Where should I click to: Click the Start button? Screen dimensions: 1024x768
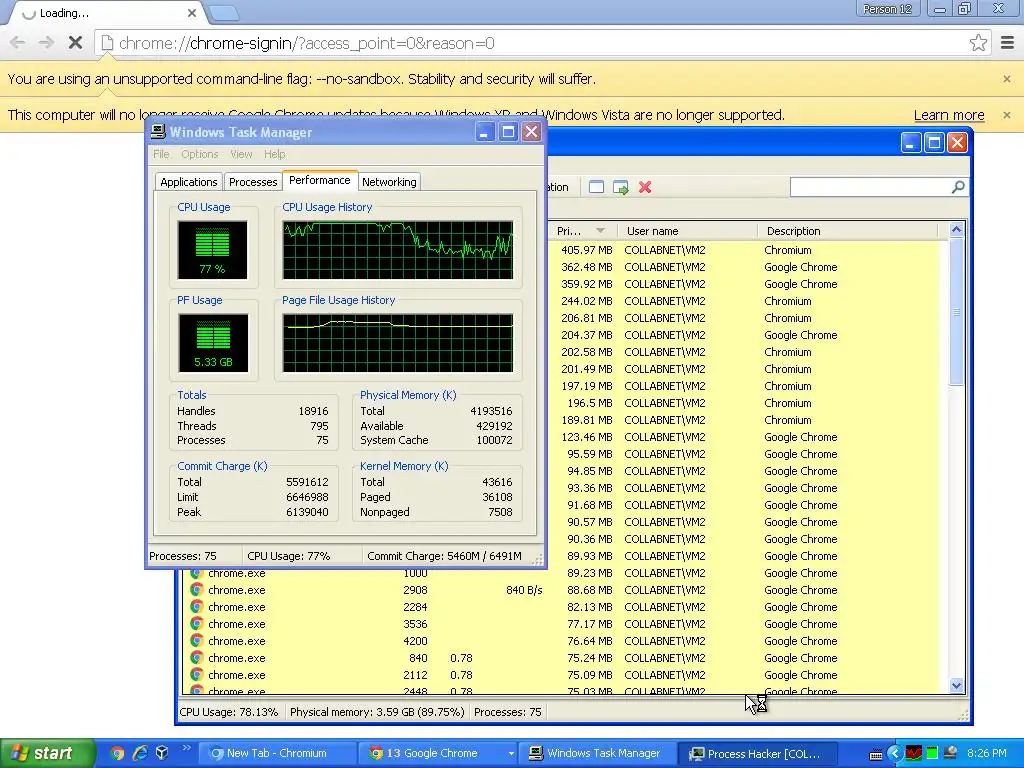click(47, 753)
